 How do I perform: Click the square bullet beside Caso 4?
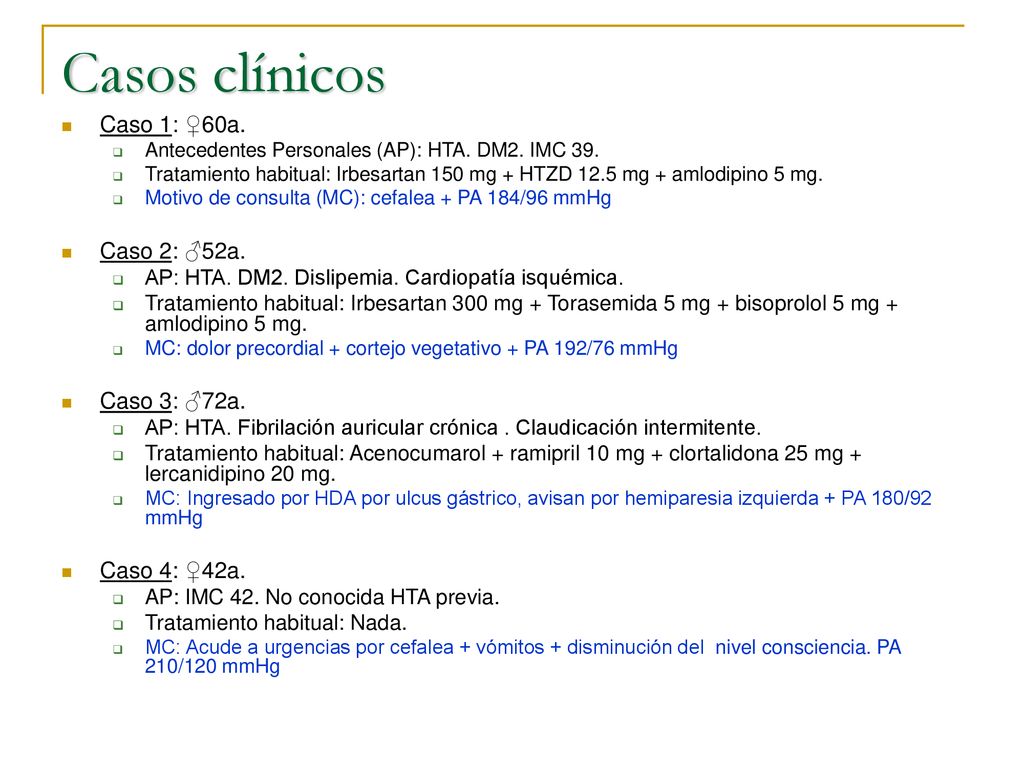pyautogui.click(x=67, y=573)
